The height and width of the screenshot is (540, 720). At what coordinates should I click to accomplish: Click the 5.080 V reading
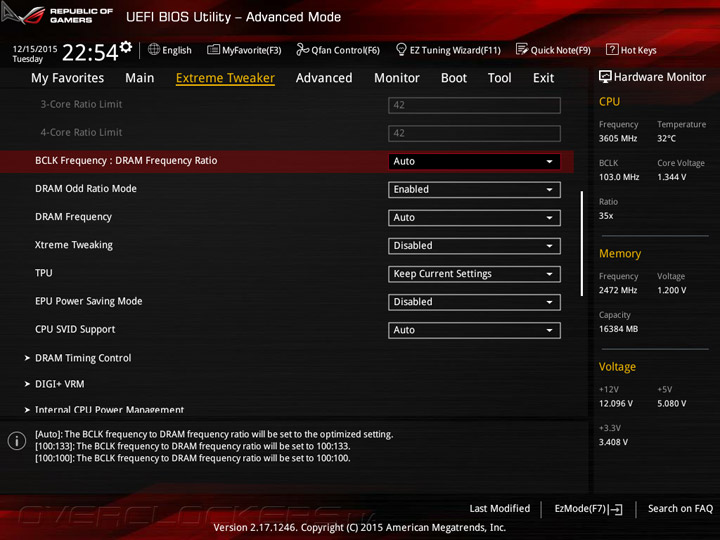(x=671, y=404)
